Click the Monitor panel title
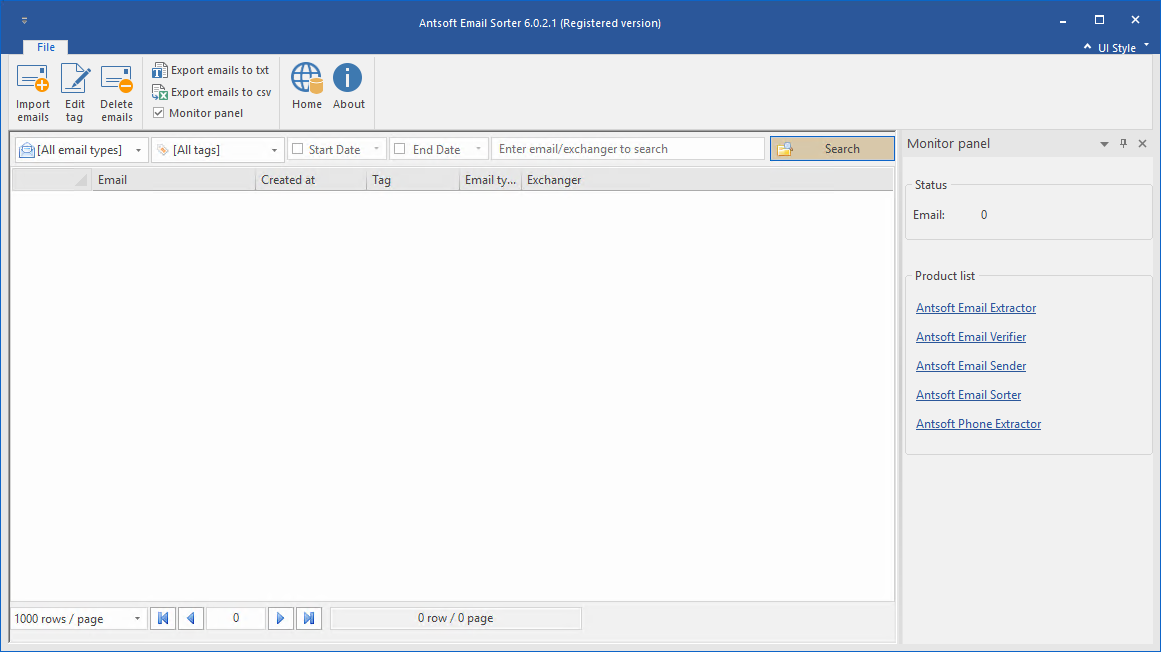 point(948,144)
